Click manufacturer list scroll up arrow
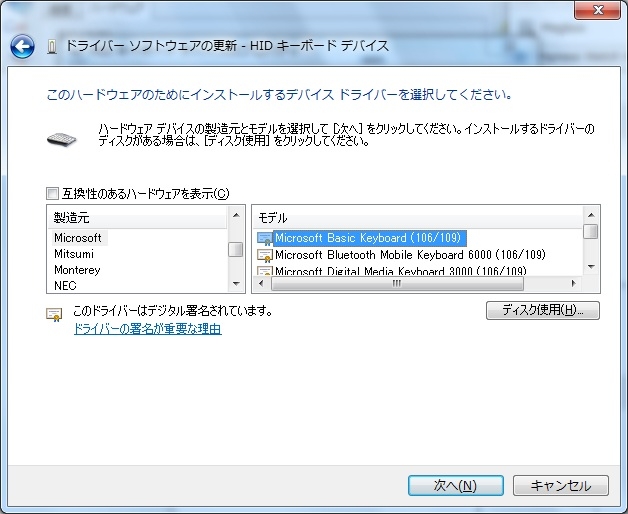Viewport: 628px width, 514px height. coord(236,215)
